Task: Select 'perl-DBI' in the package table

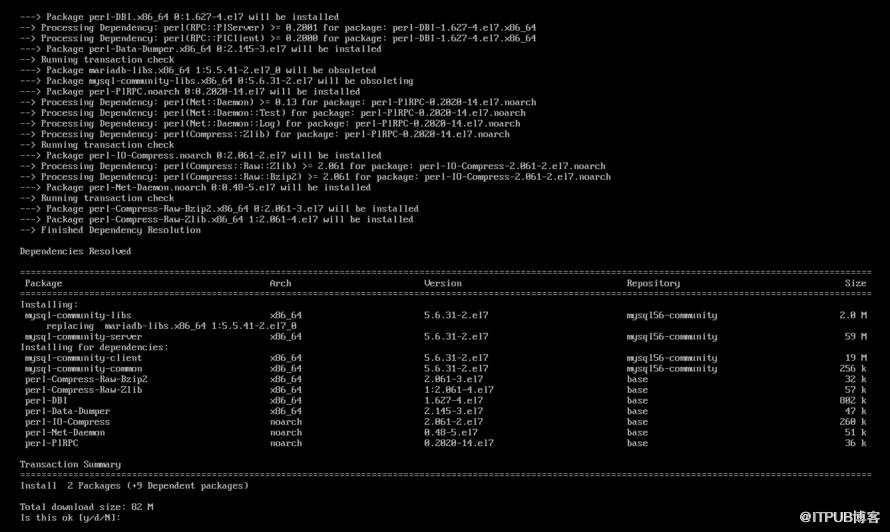Action: (x=45, y=400)
